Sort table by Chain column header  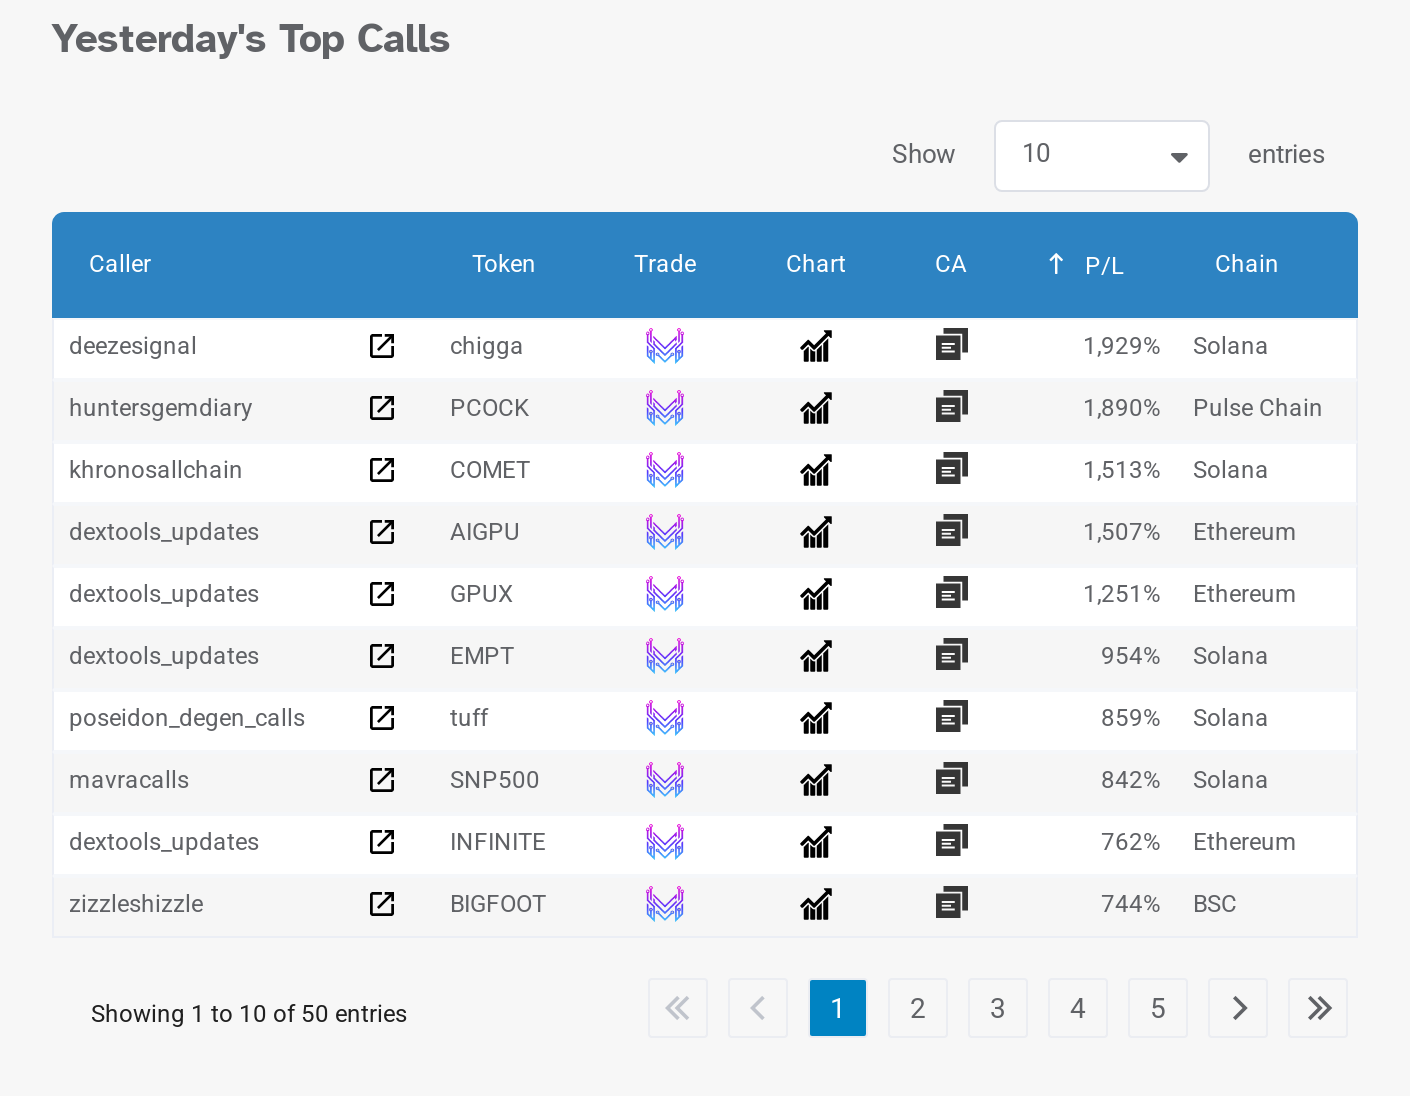(1246, 264)
